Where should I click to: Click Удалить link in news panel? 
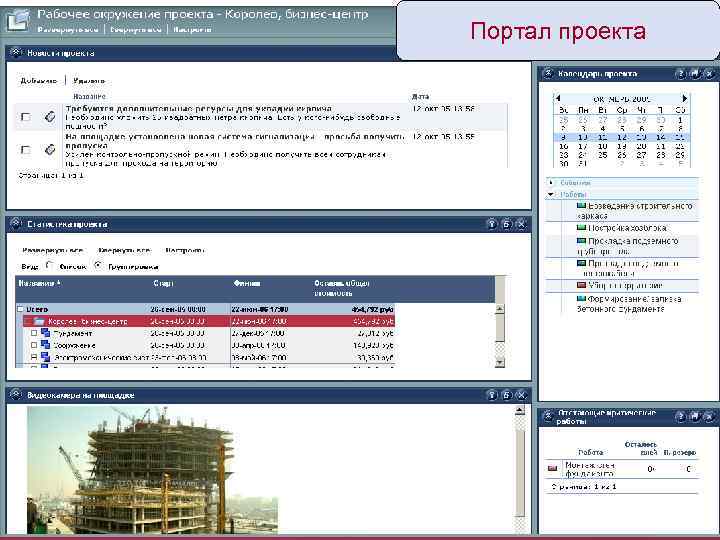pyautogui.click(x=89, y=81)
